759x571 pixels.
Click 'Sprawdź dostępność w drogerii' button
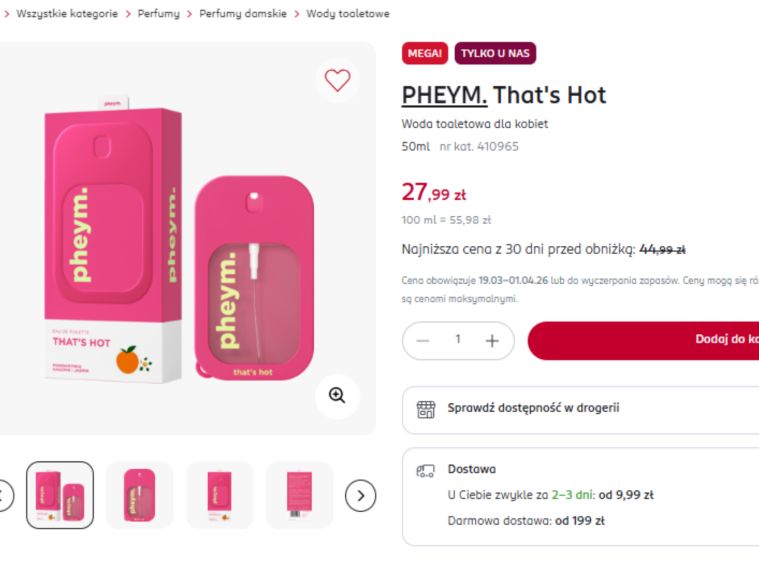pyautogui.click(x=533, y=408)
